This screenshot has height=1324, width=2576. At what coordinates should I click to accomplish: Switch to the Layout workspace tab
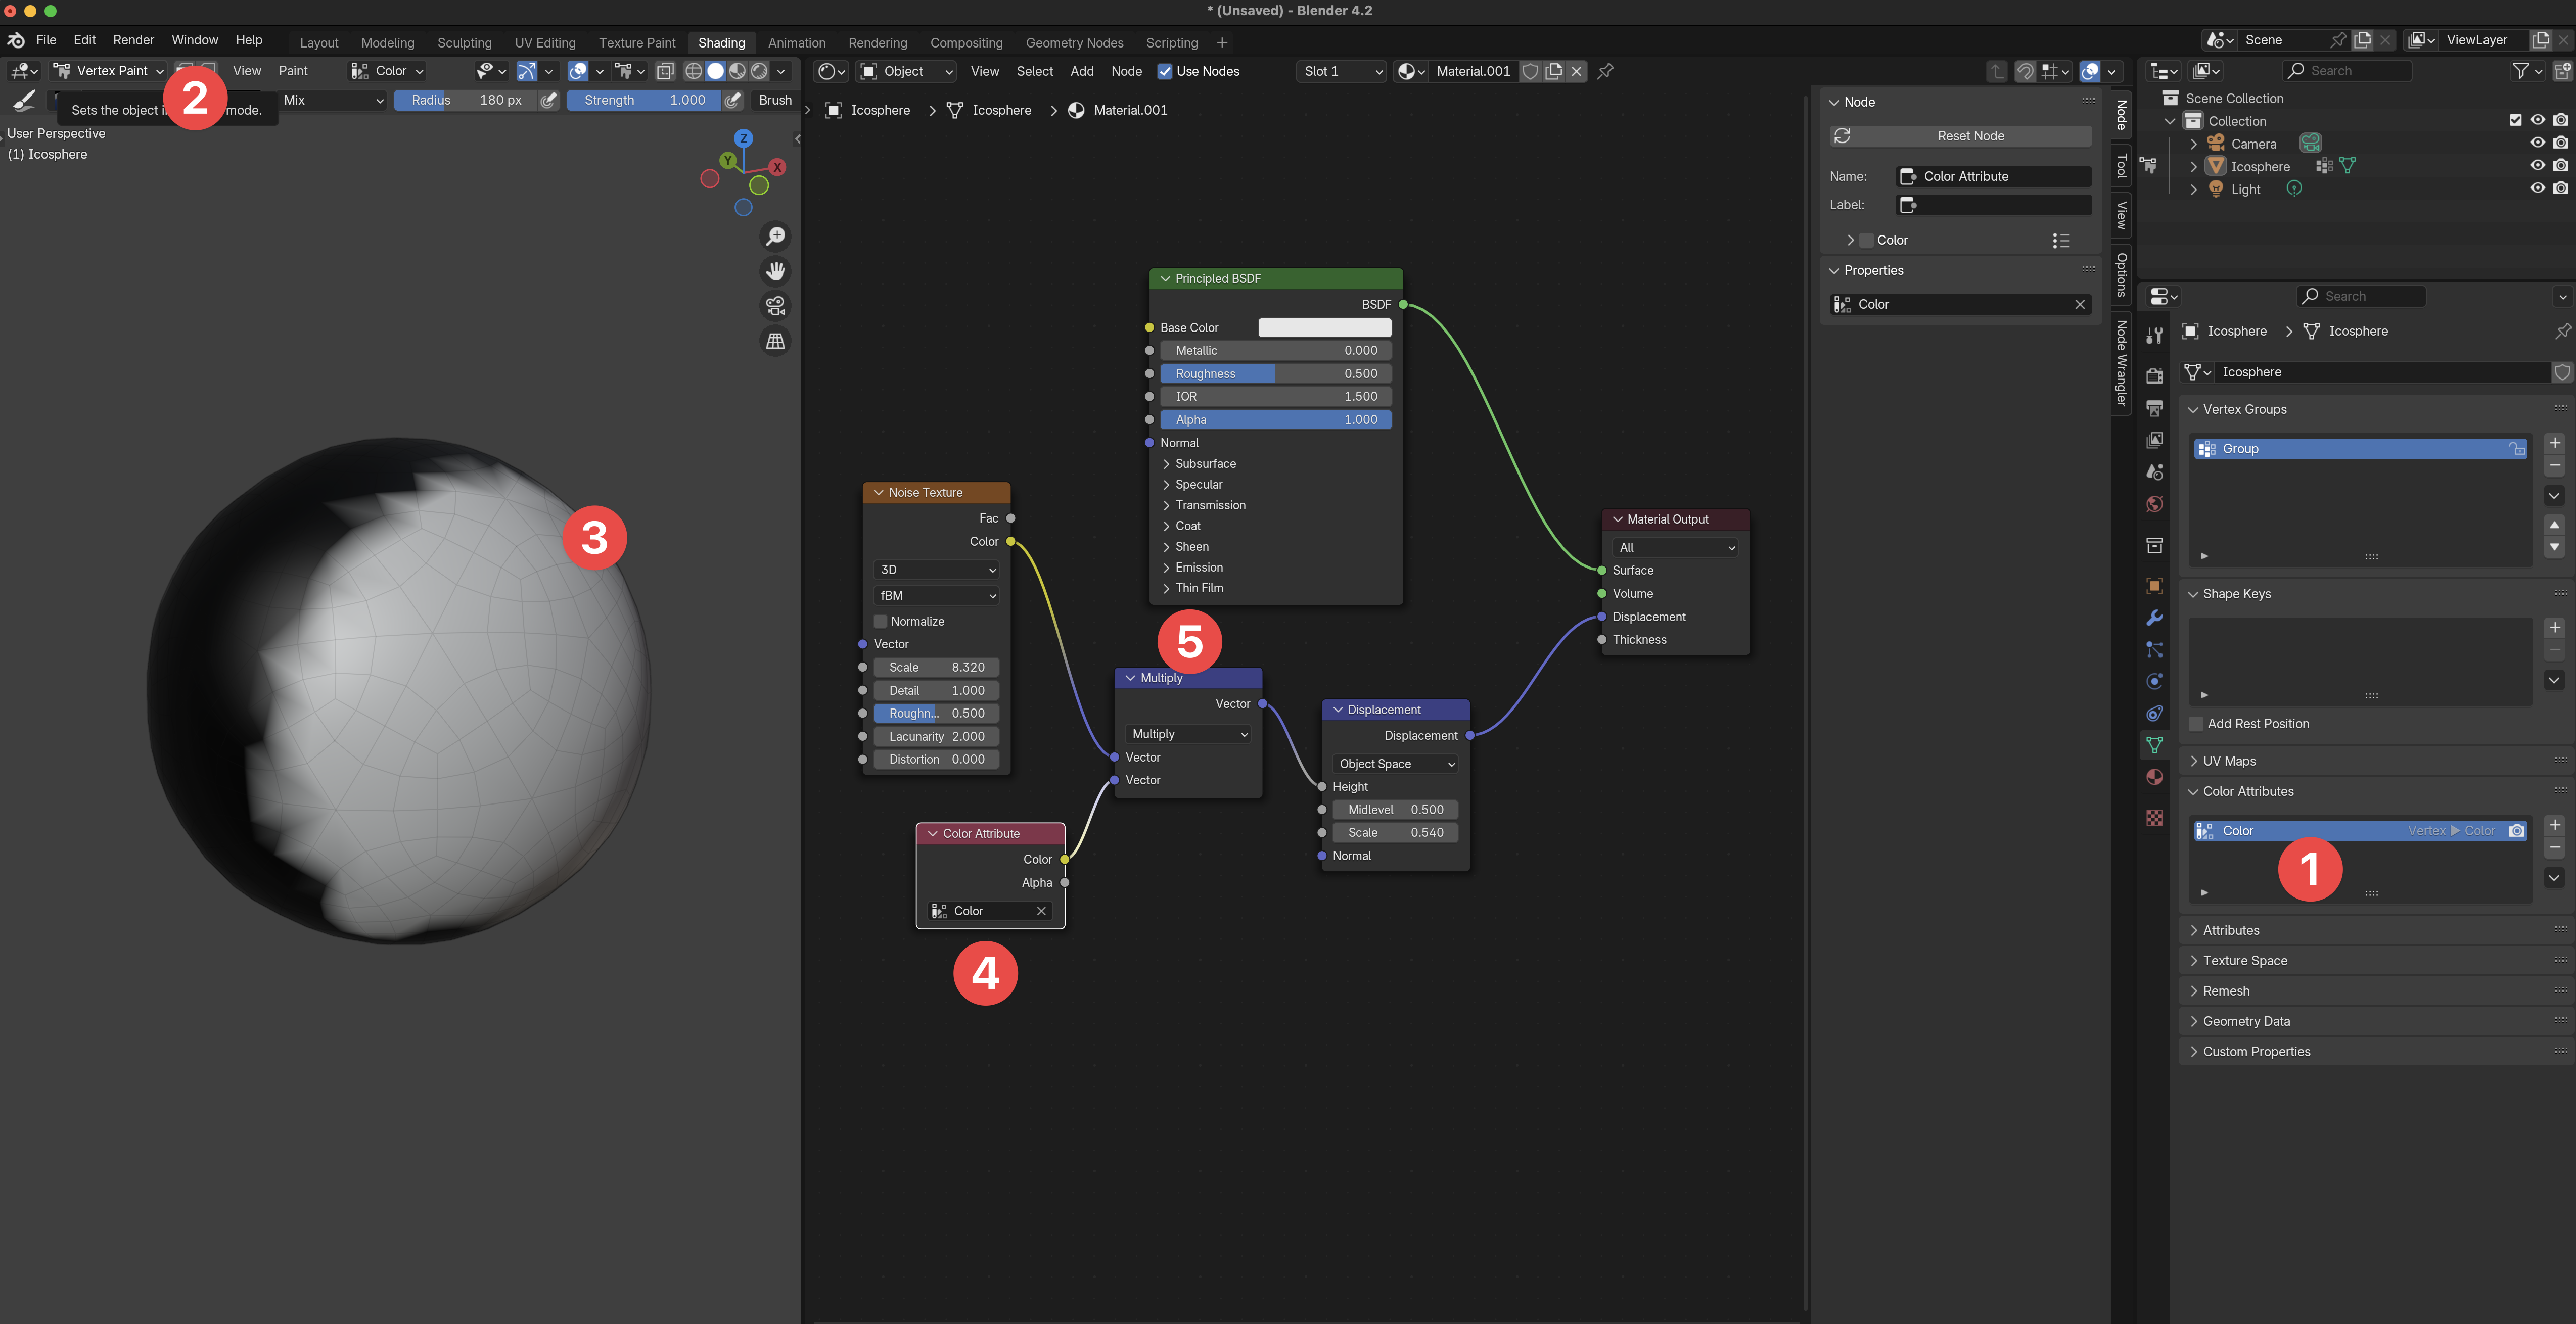(x=319, y=43)
